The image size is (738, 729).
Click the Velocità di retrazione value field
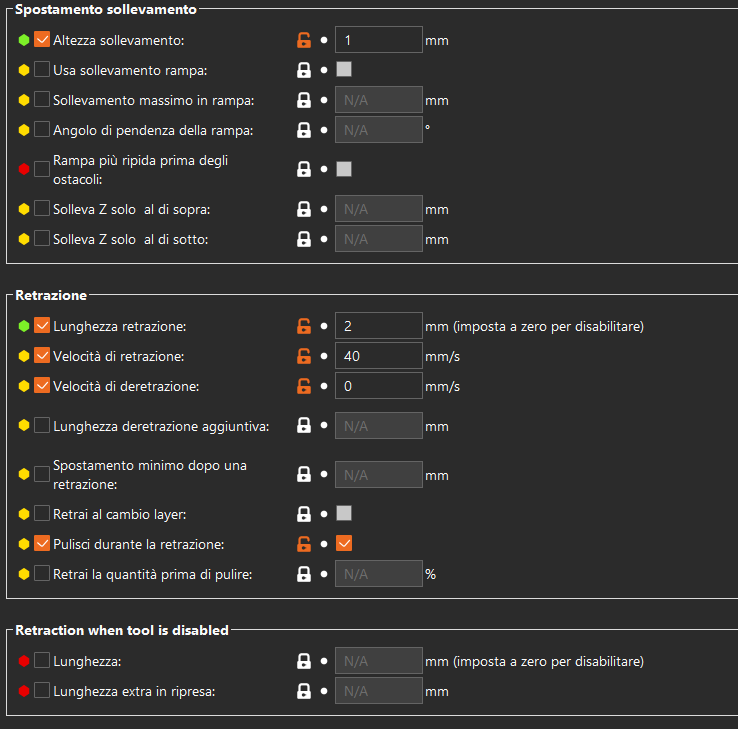pyautogui.click(x=378, y=356)
